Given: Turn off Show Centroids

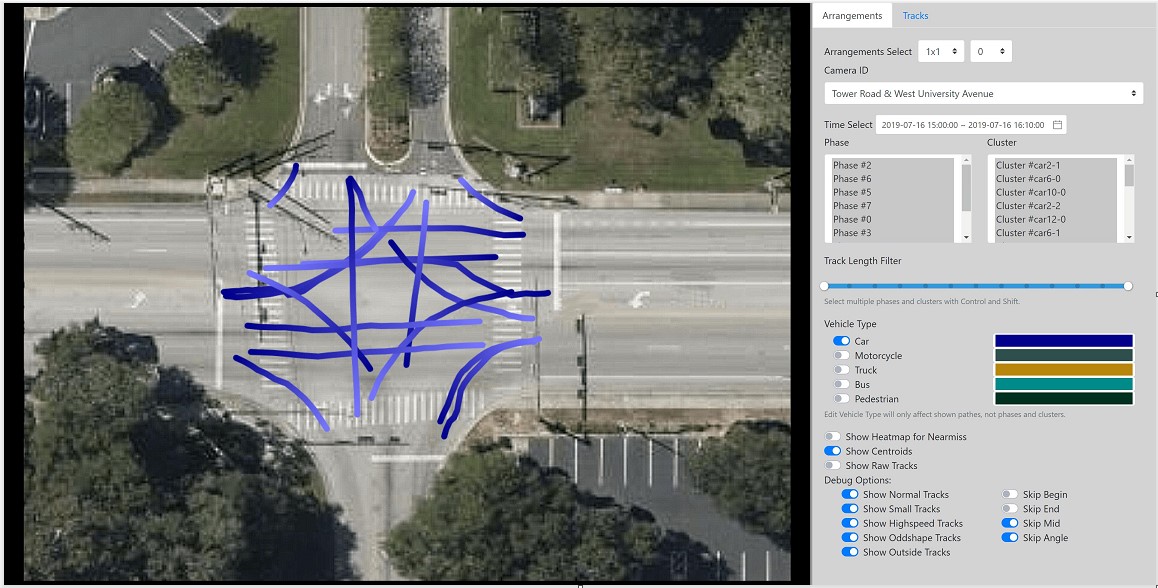Looking at the screenshot, I should coord(832,451).
